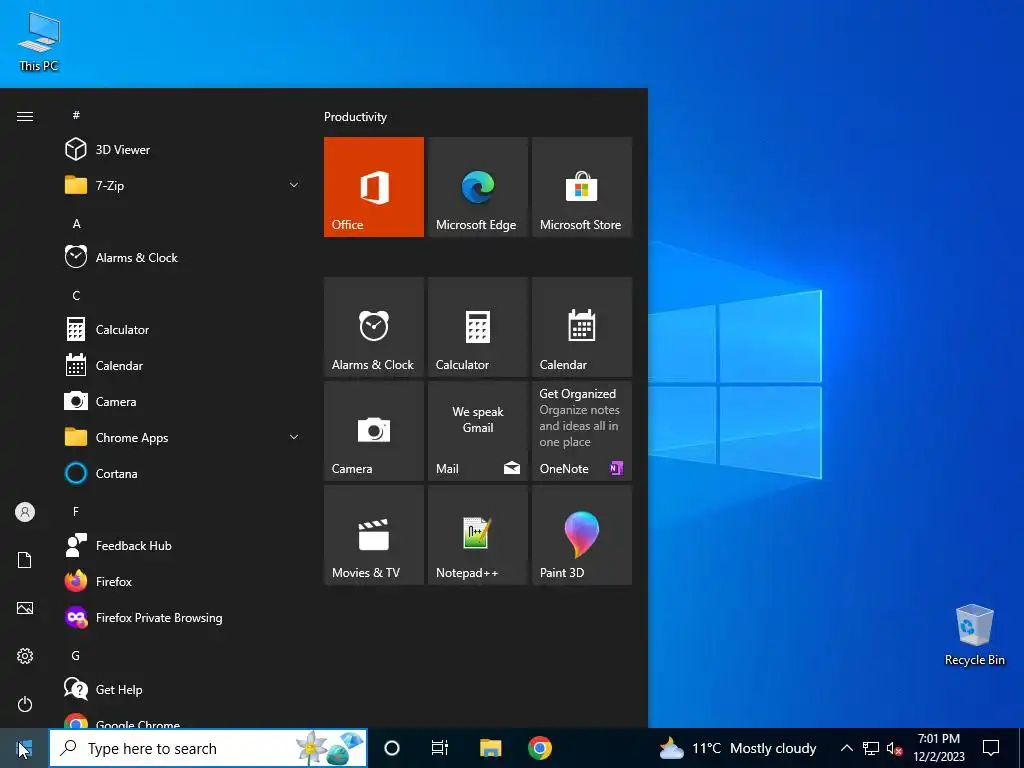1024x768 pixels.
Task: Launch Firefox from app list
Action: click(182, 581)
